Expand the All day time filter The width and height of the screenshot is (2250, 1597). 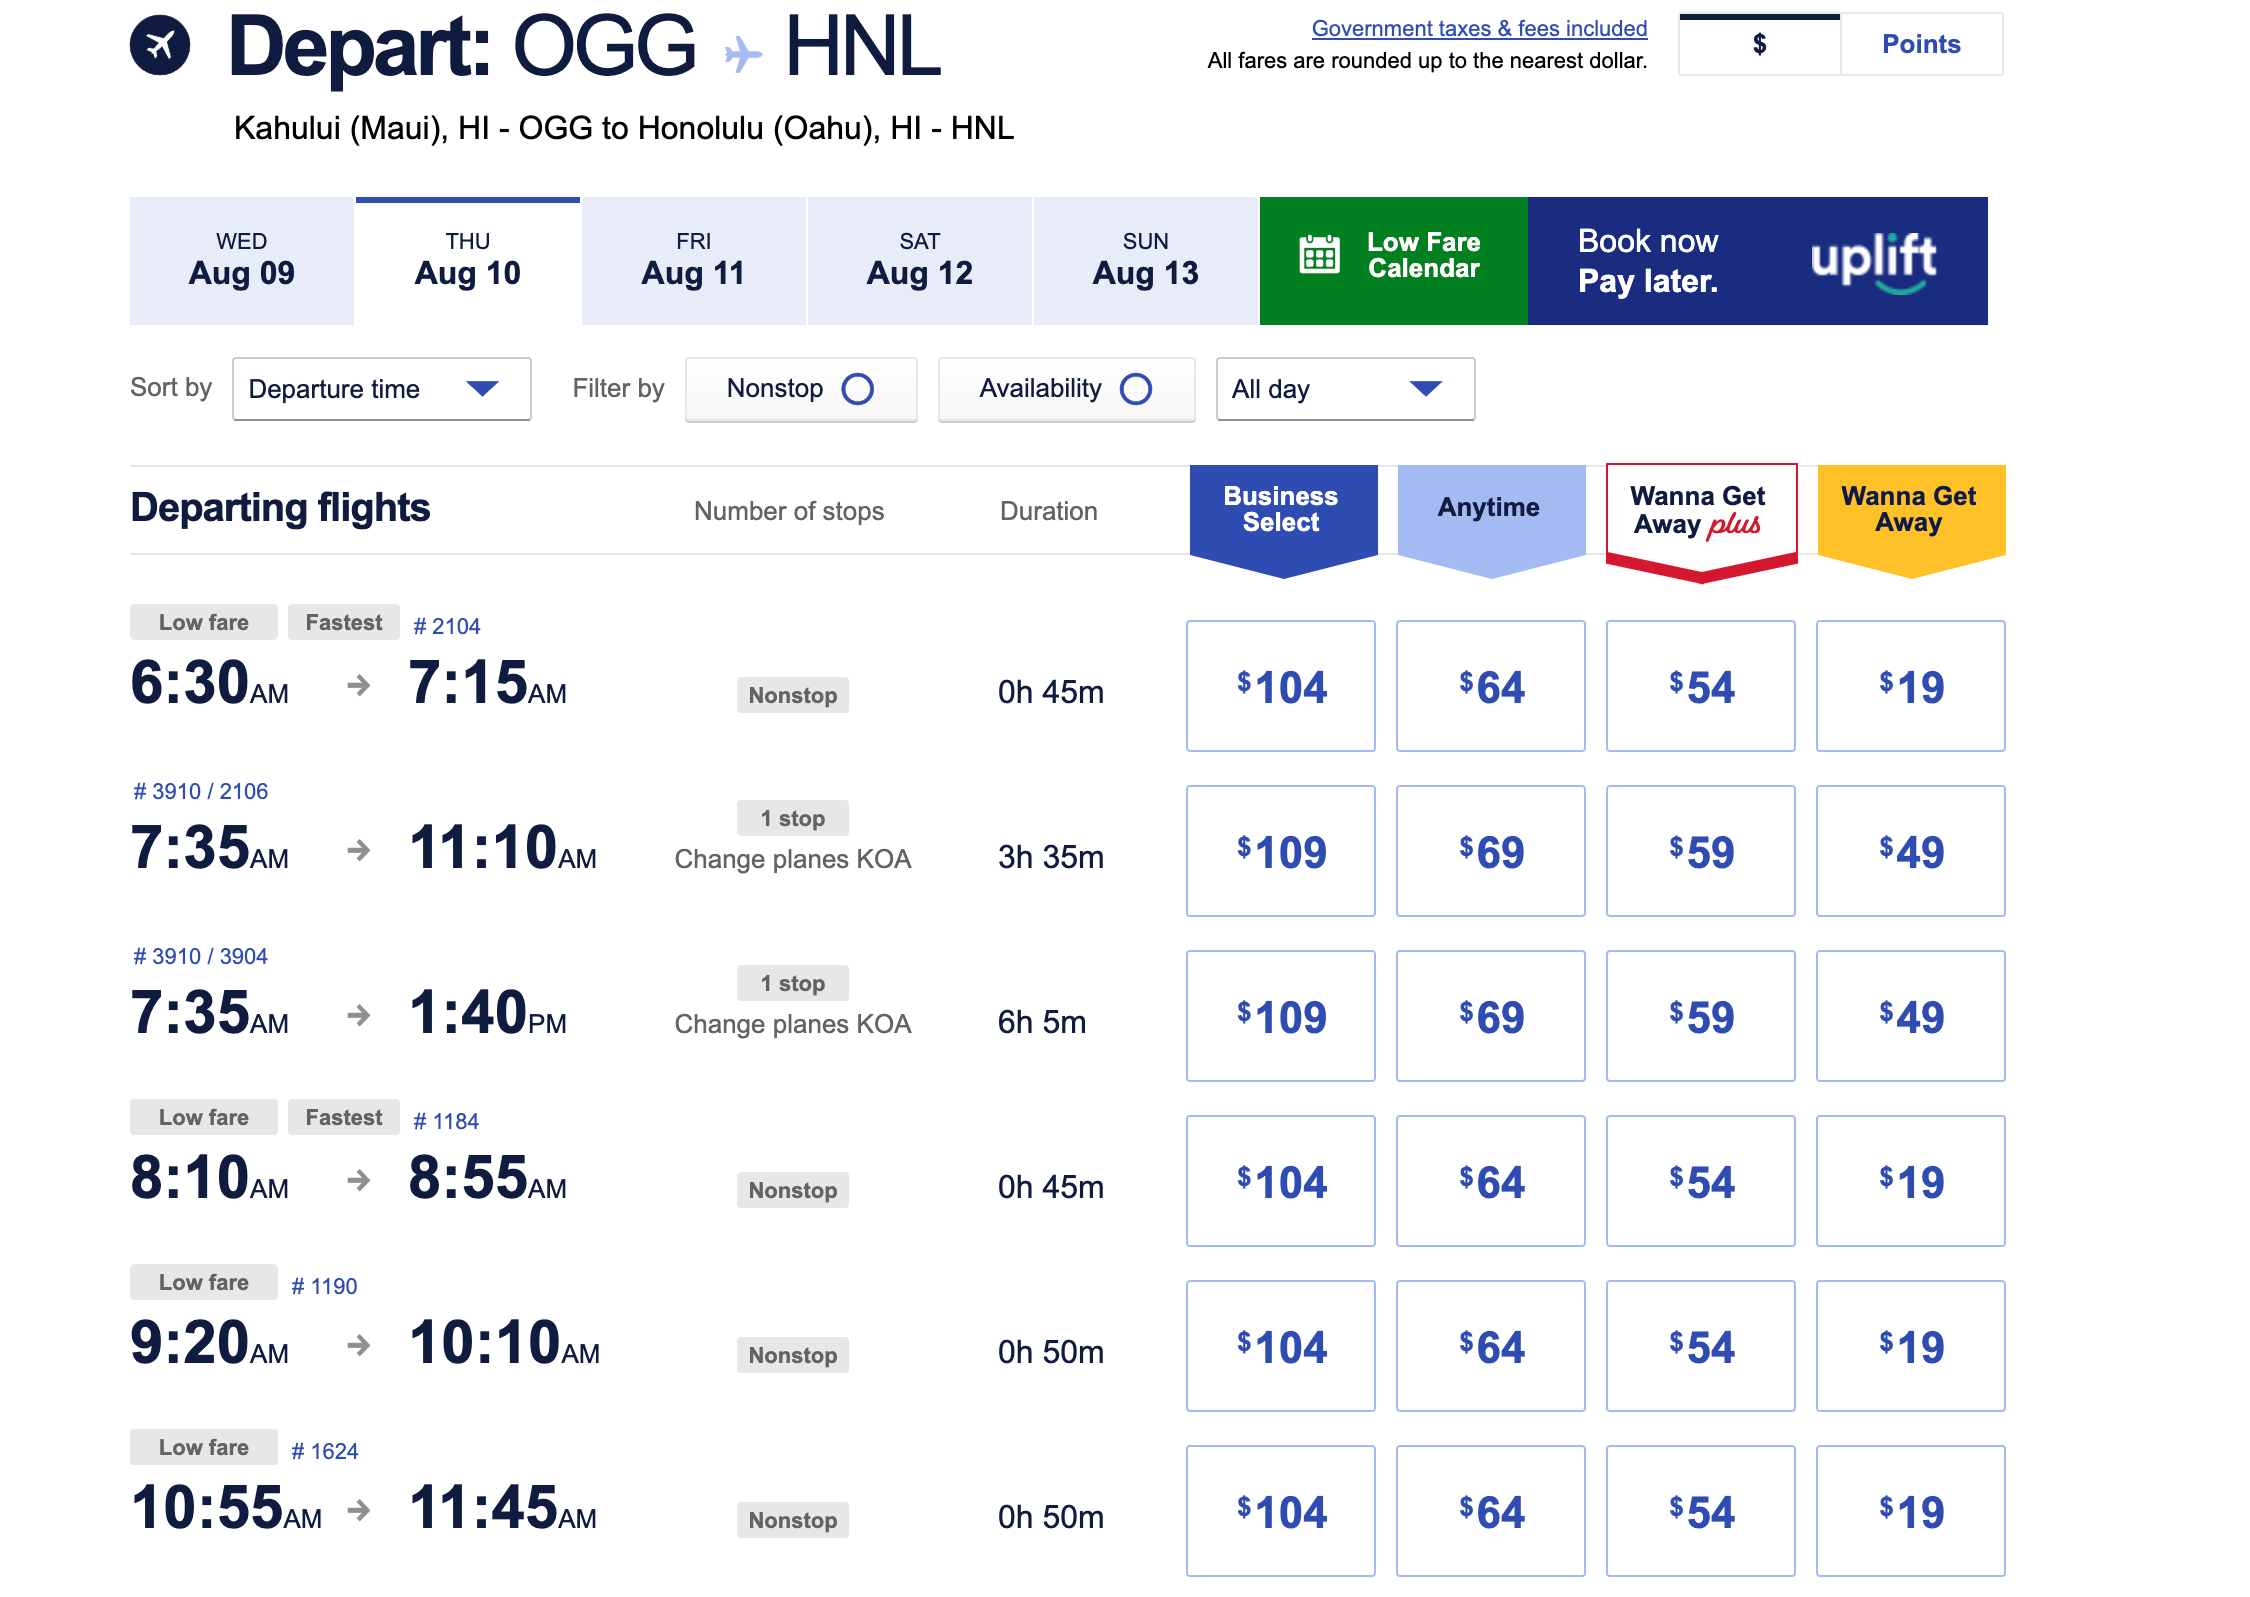pyautogui.click(x=1344, y=389)
